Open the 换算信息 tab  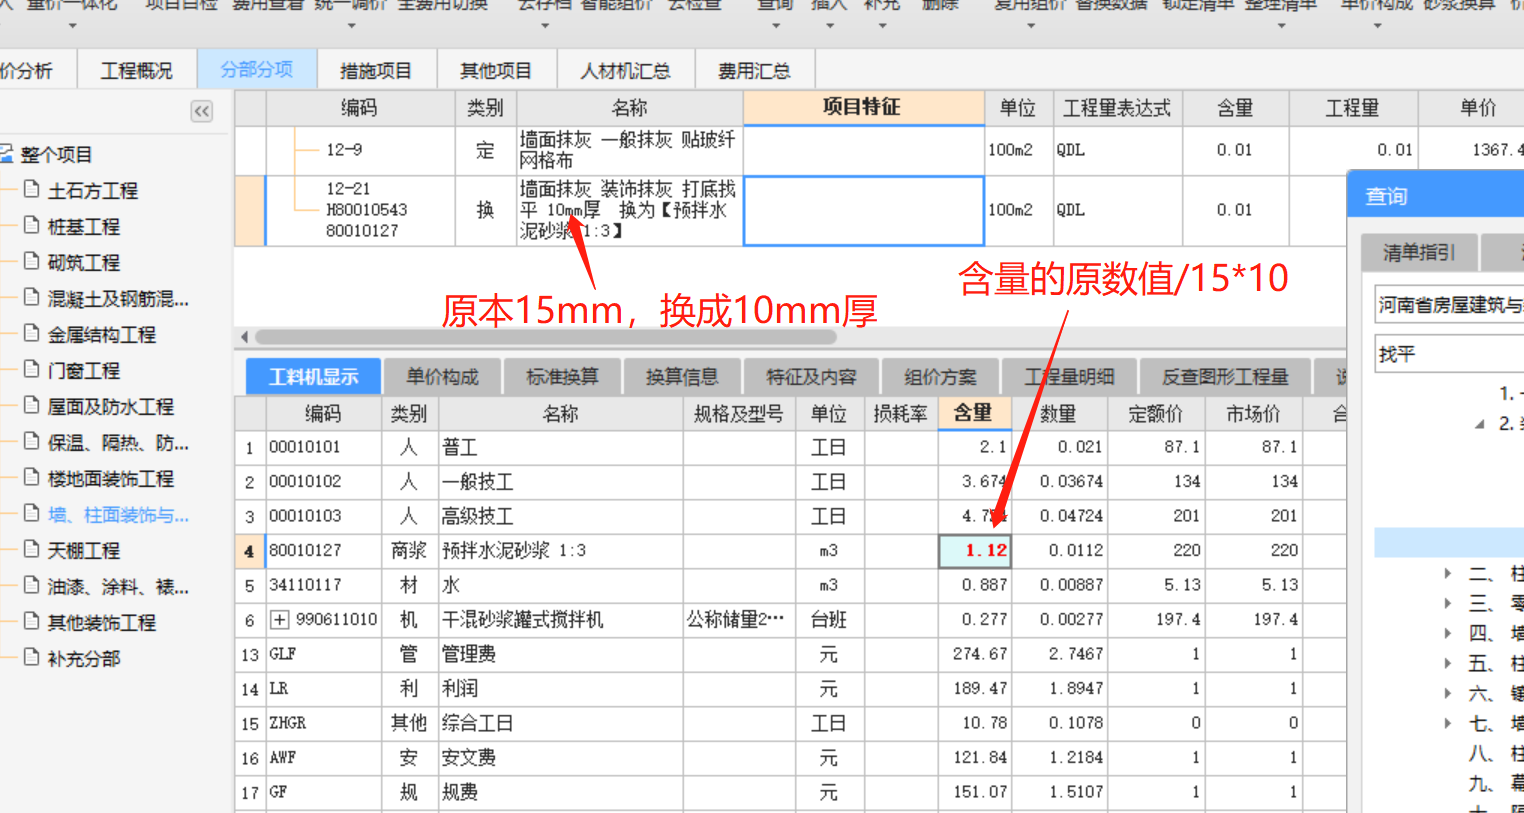[x=682, y=377]
